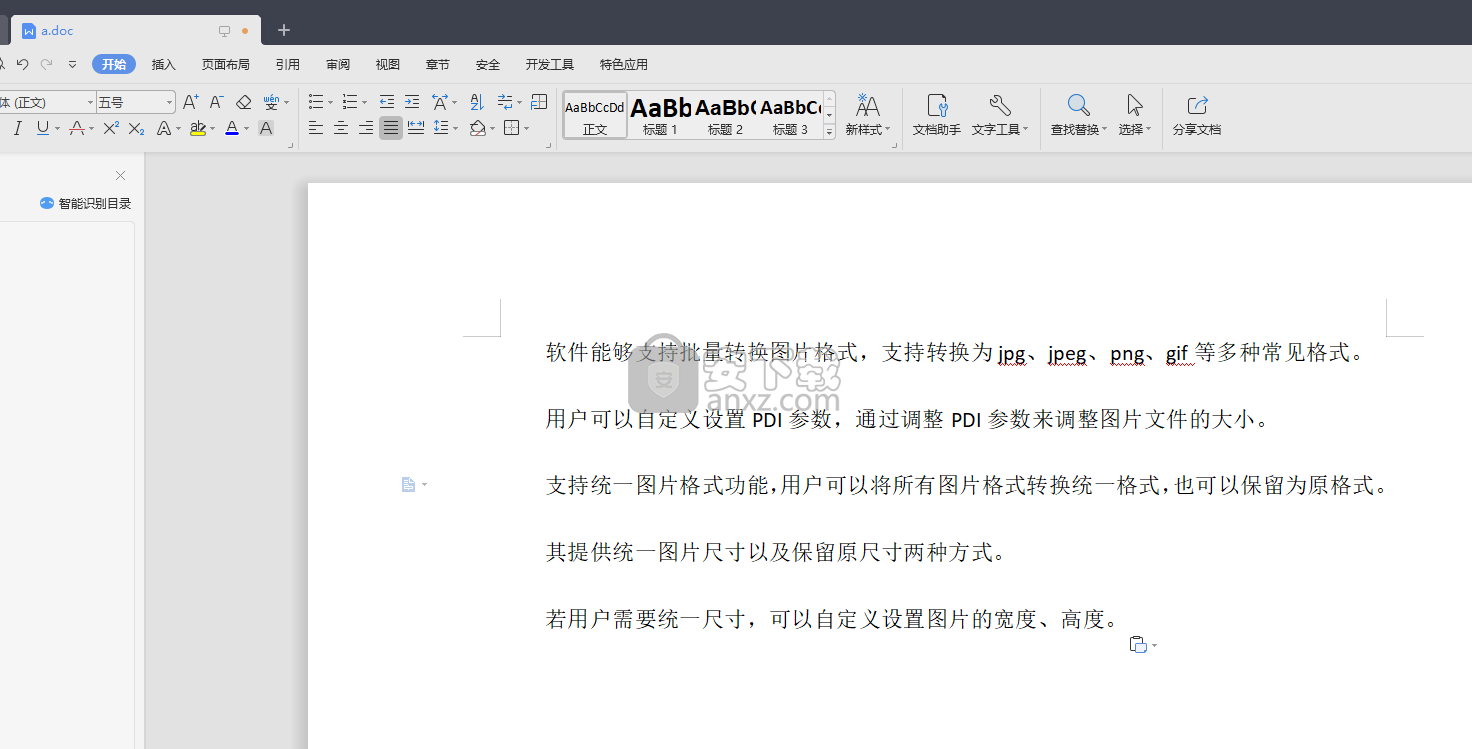Close the navigation pane with X
This screenshot has width=1472, height=749.
(121, 175)
